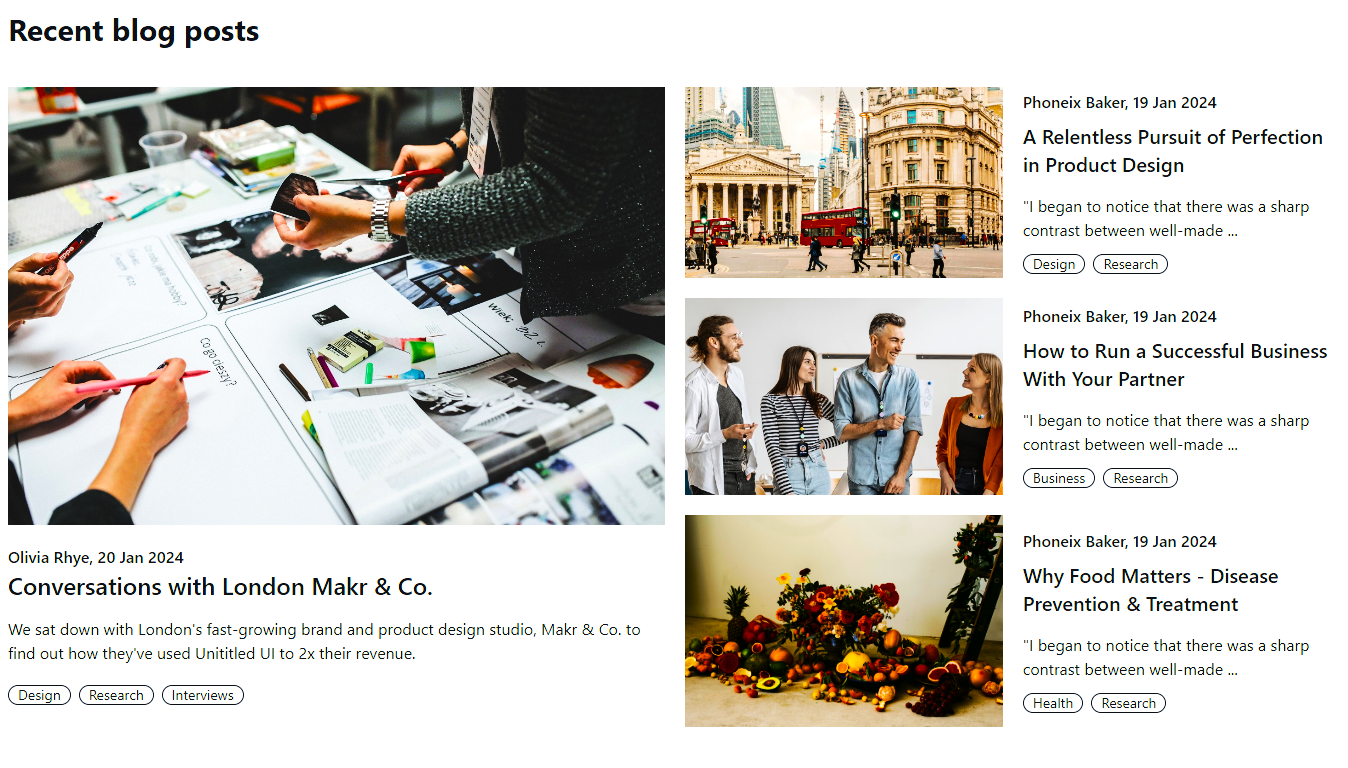
Task: Click the Interviews tag on featured post
Action: coord(203,695)
